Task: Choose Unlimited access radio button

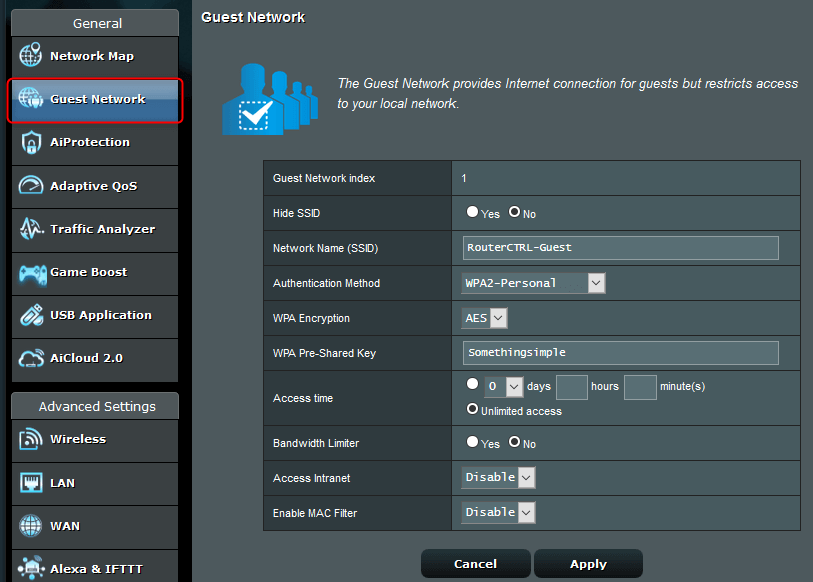Action: point(472,409)
